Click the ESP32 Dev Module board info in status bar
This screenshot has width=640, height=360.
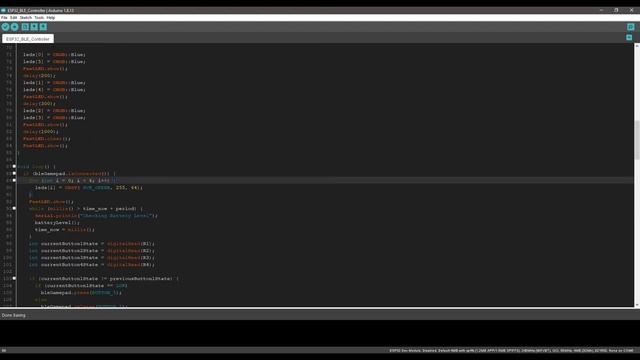511,351
